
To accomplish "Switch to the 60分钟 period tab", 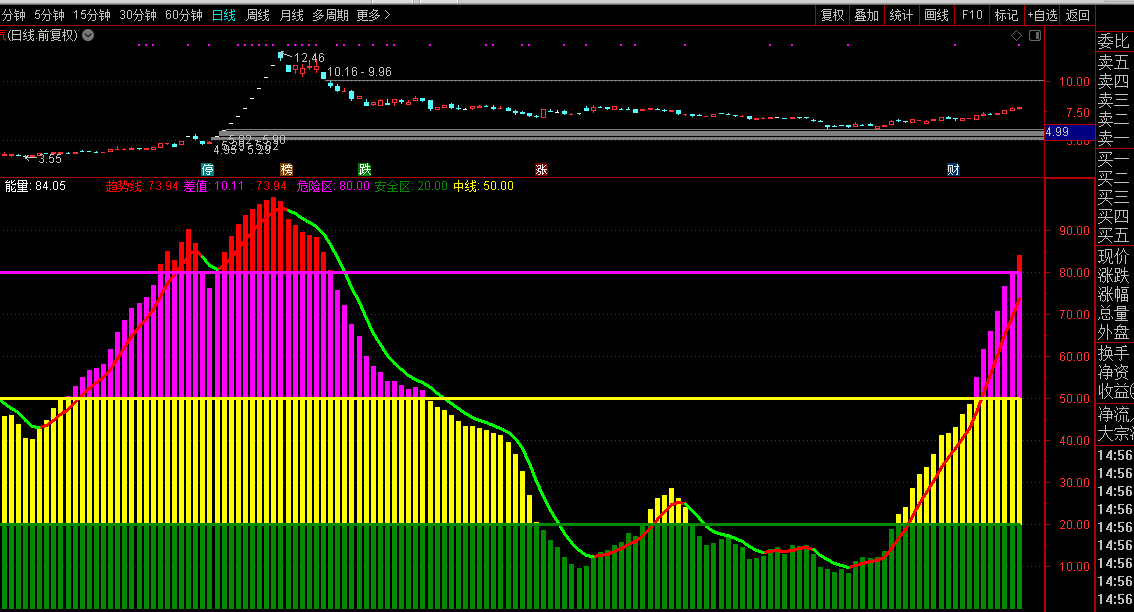I will coord(184,15).
